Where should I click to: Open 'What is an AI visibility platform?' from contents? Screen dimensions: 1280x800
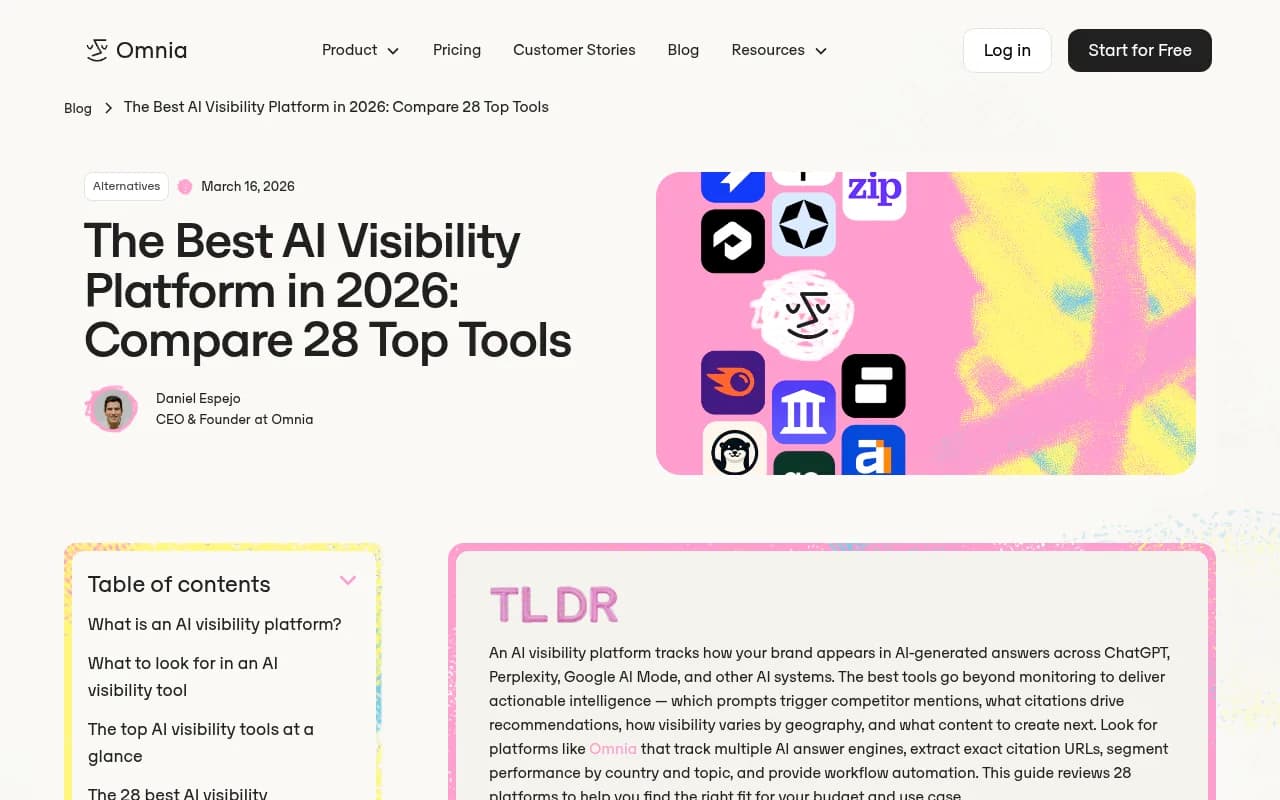(214, 624)
